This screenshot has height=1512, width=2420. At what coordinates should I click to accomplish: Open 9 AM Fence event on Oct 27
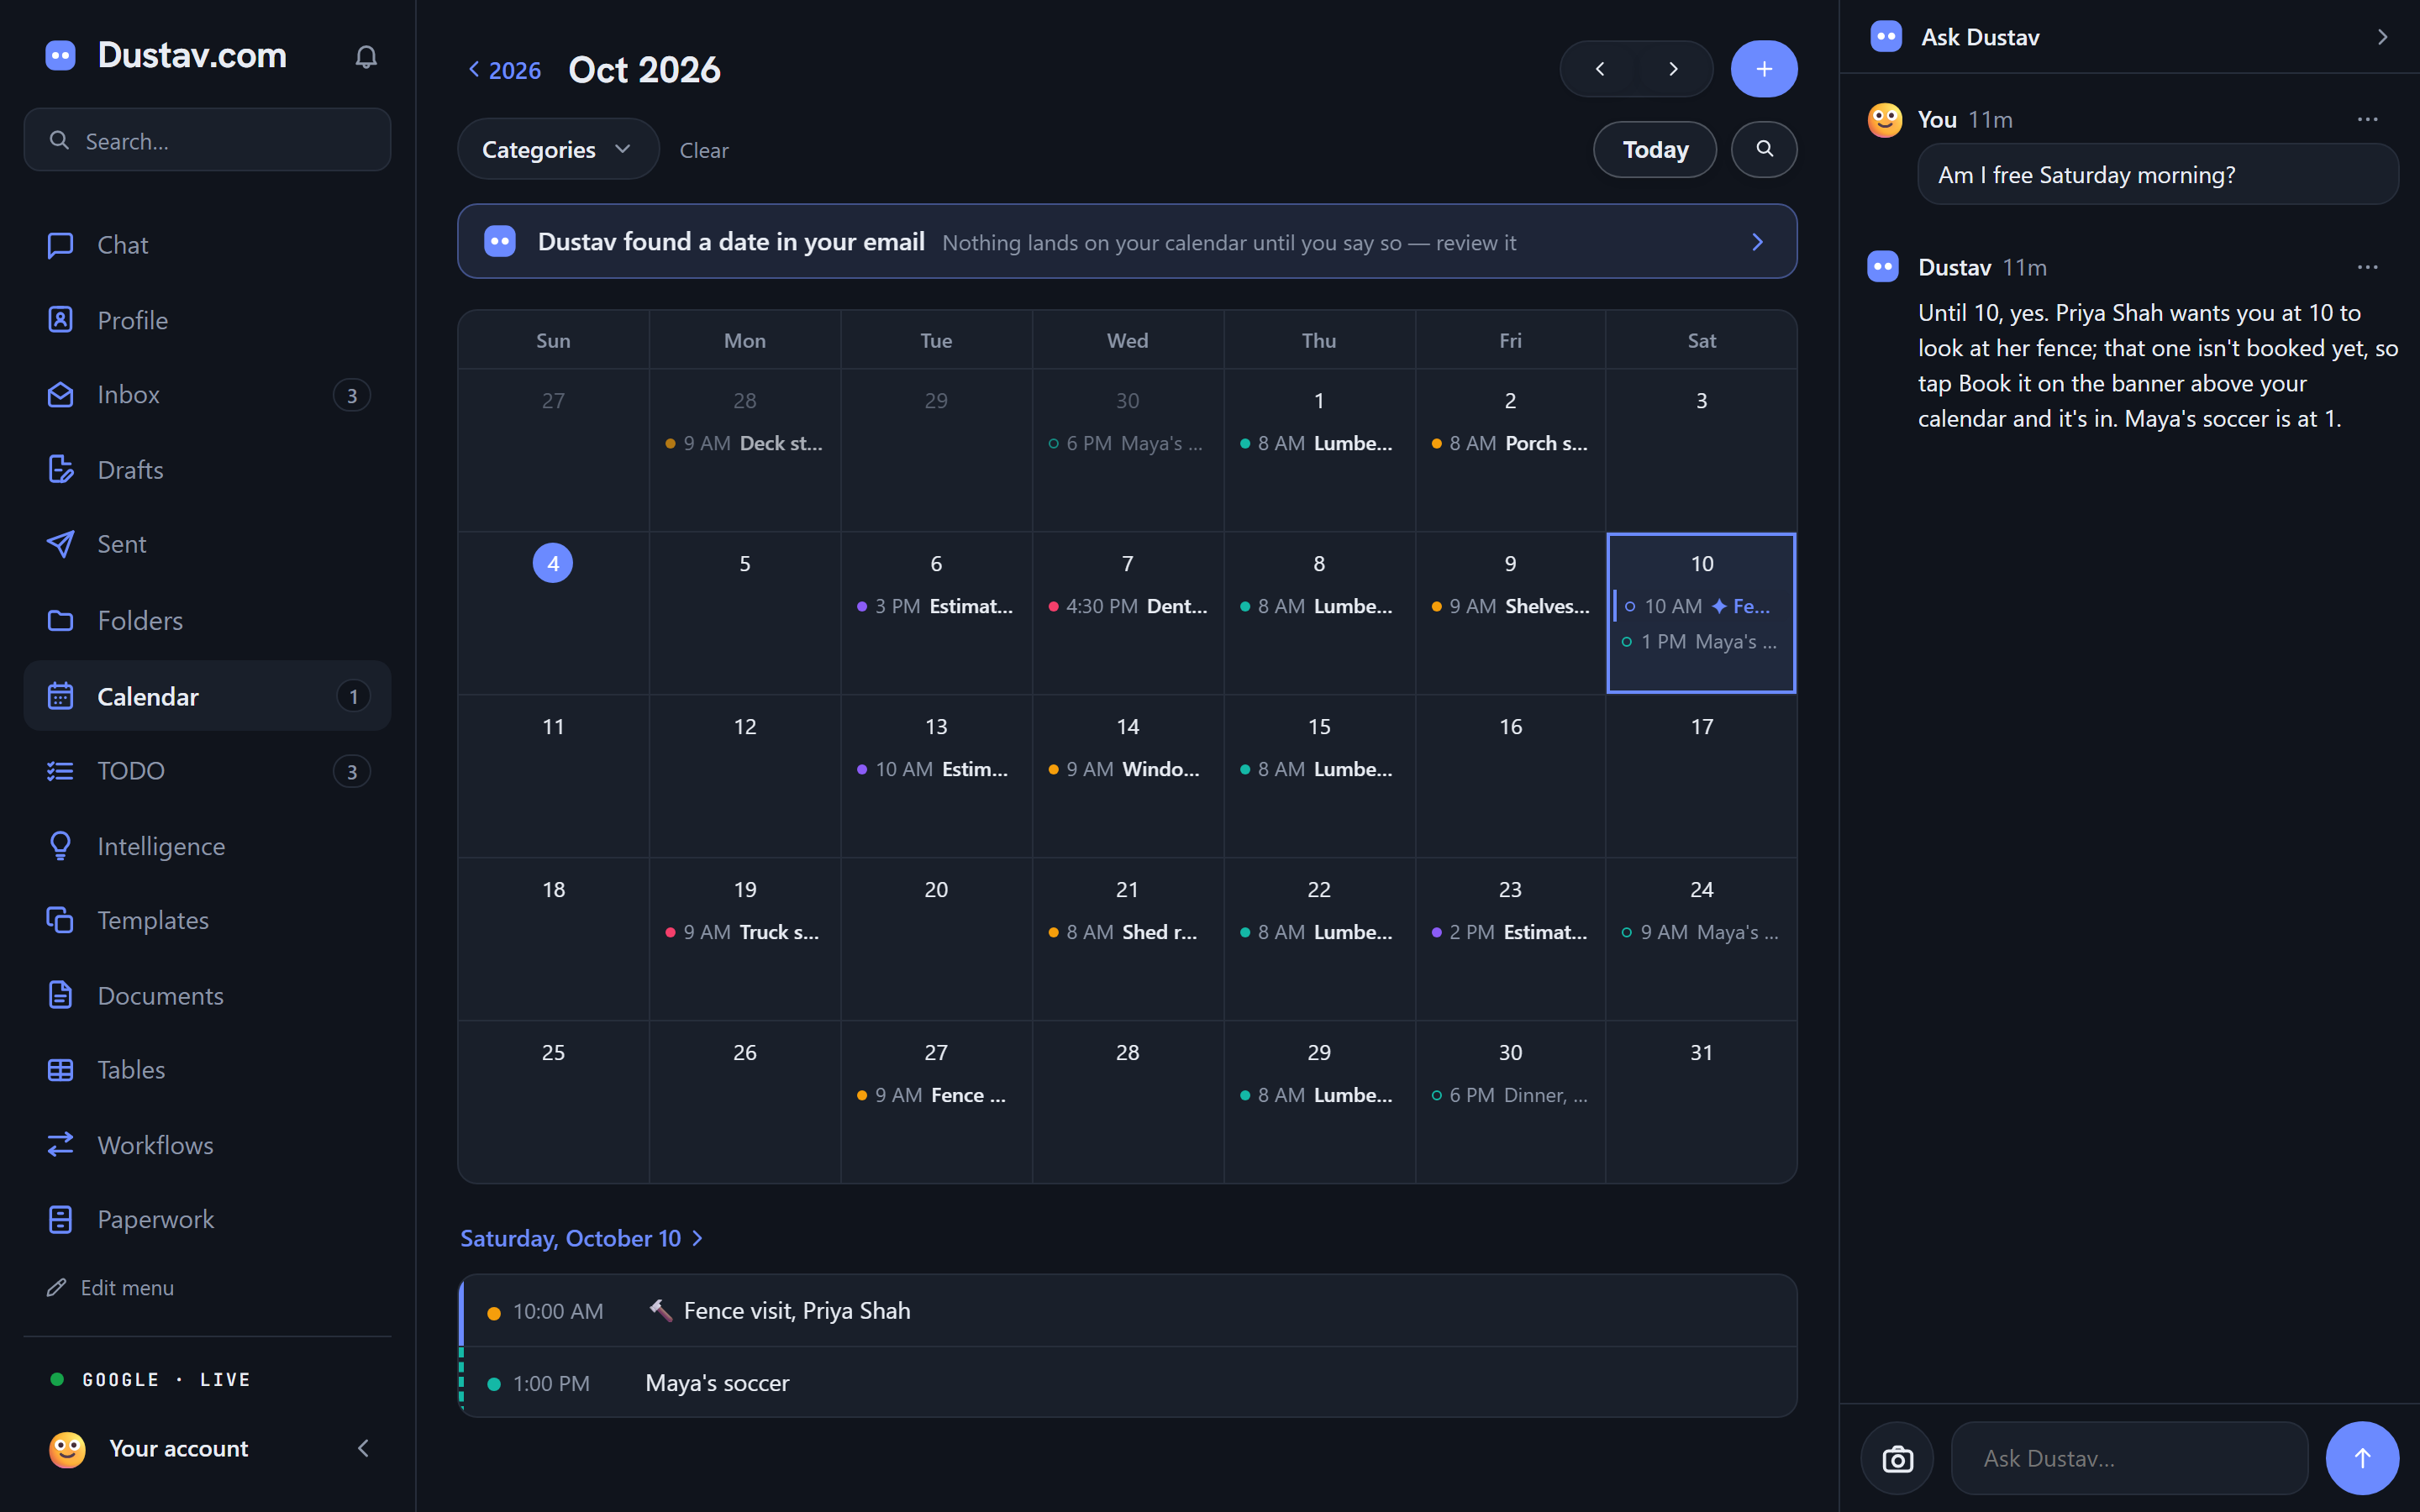coord(935,1095)
